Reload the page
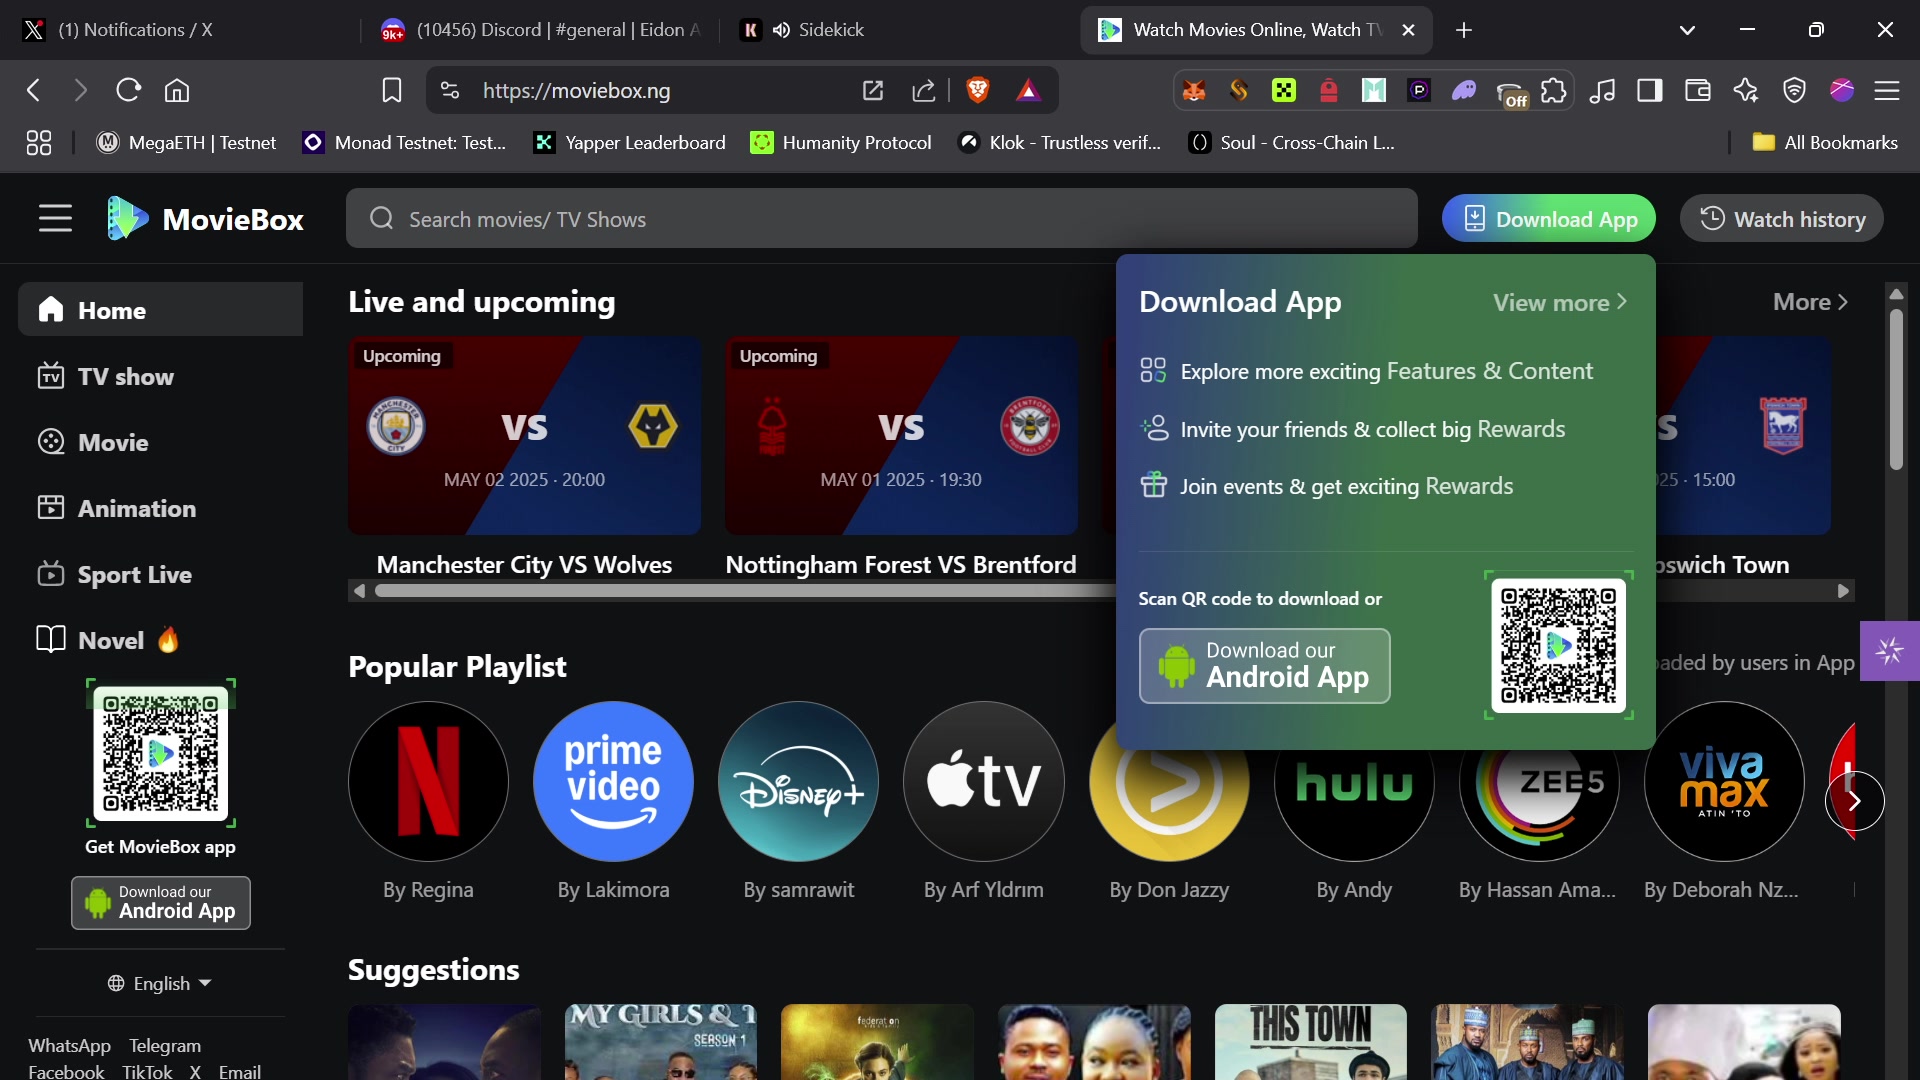The width and height of the screenshot is (1920, 1080). pyautogui.click(x=128, y=91)
